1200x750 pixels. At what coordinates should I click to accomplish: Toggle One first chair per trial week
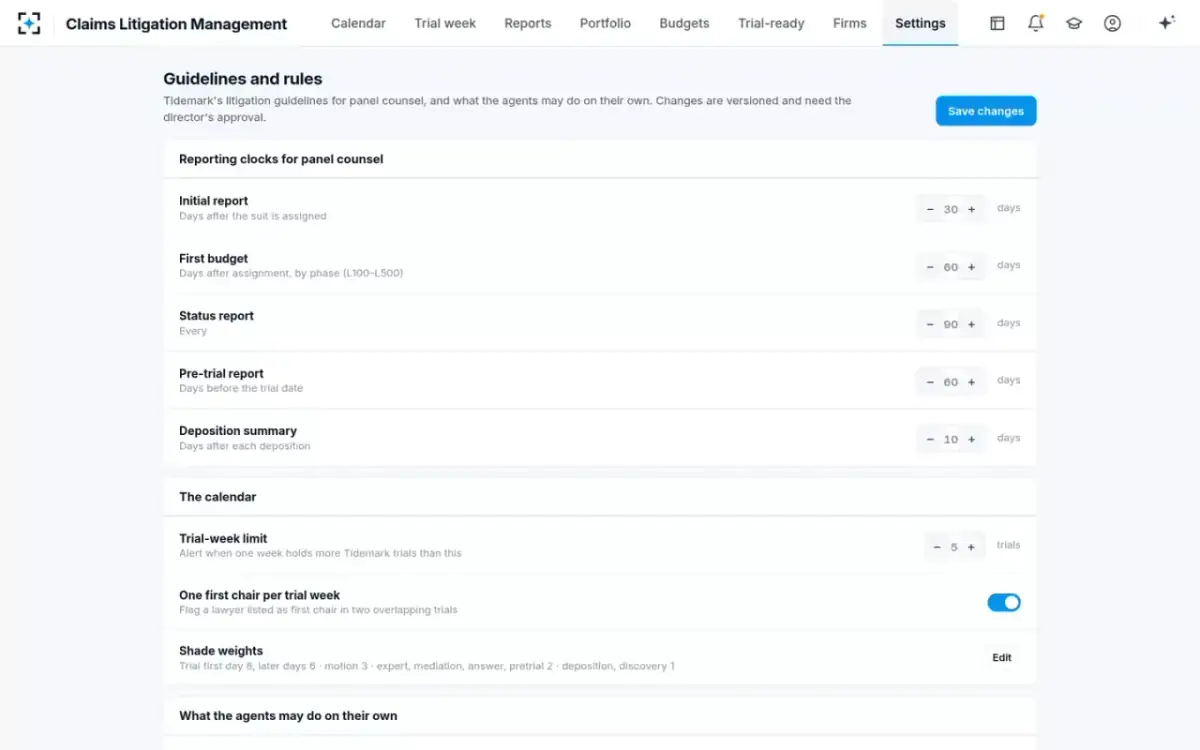(x=1004, y=602)
